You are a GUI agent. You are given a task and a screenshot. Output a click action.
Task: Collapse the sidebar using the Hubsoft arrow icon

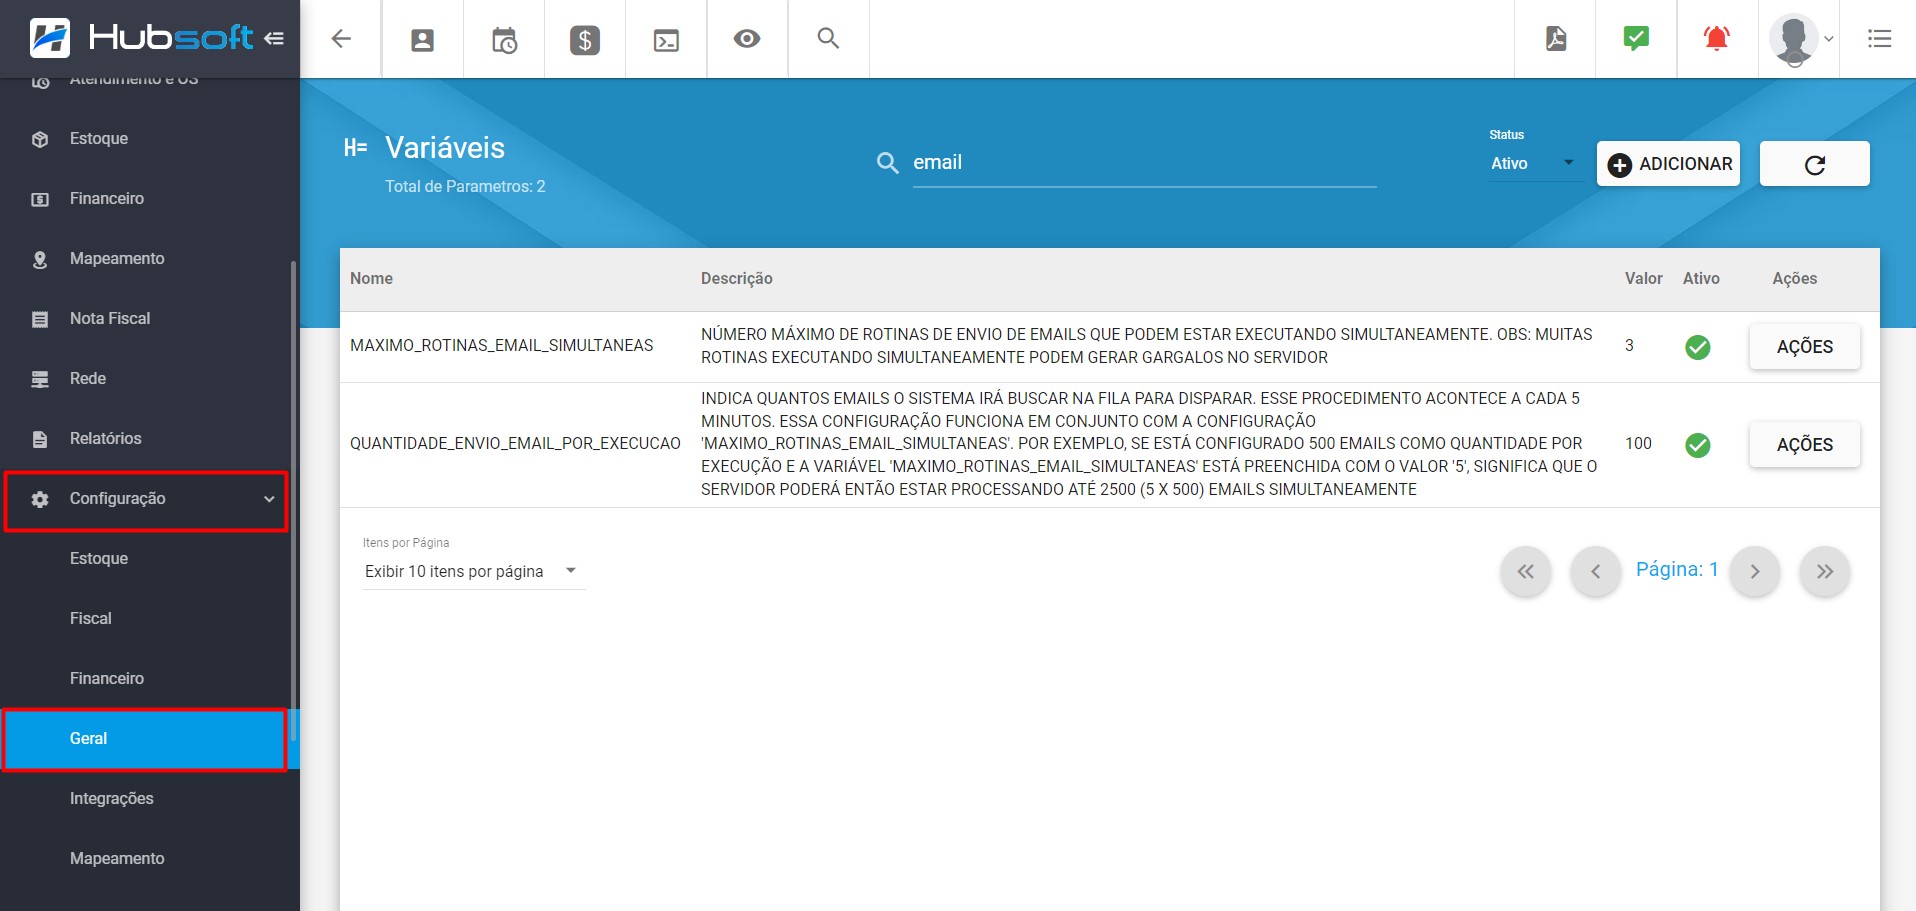pyautogui.click(x=274, y=38)
